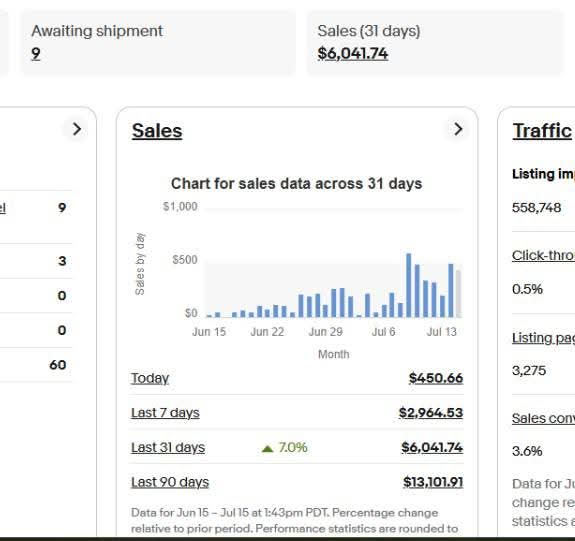Open the Sales heading link
Screen dimensions: 575x541
click(x=157, y=131)
